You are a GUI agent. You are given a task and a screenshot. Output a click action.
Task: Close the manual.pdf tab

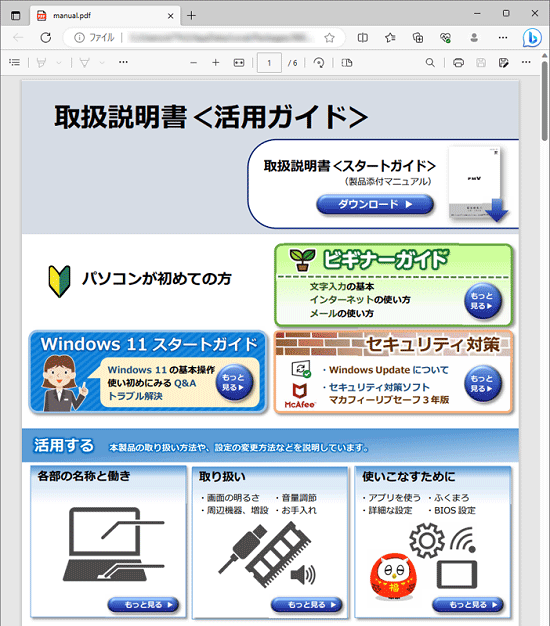170,16
